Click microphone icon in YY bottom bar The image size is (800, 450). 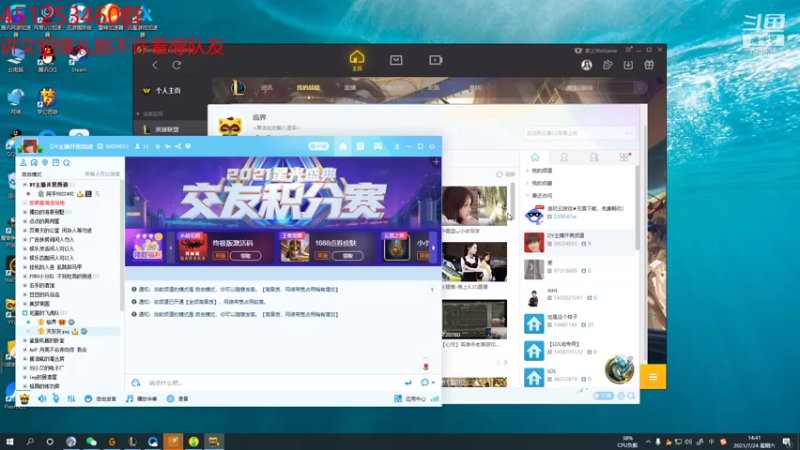56,398
